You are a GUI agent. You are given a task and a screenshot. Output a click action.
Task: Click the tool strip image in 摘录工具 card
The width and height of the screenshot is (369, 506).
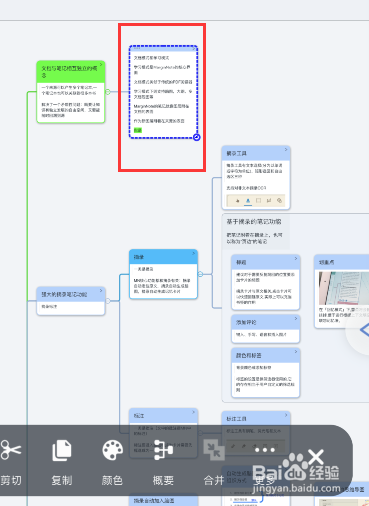click(x=256, y=201)
